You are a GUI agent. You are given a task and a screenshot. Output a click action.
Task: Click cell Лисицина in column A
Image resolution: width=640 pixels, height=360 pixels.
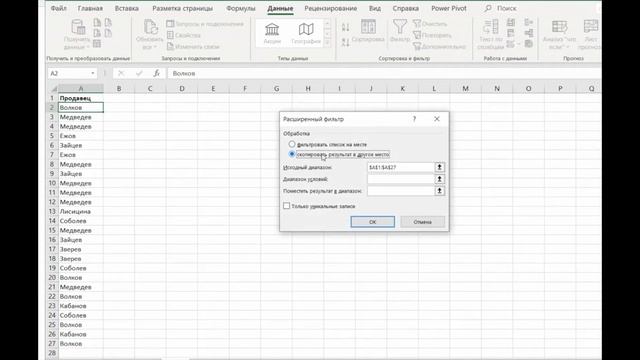pos(81,211)
